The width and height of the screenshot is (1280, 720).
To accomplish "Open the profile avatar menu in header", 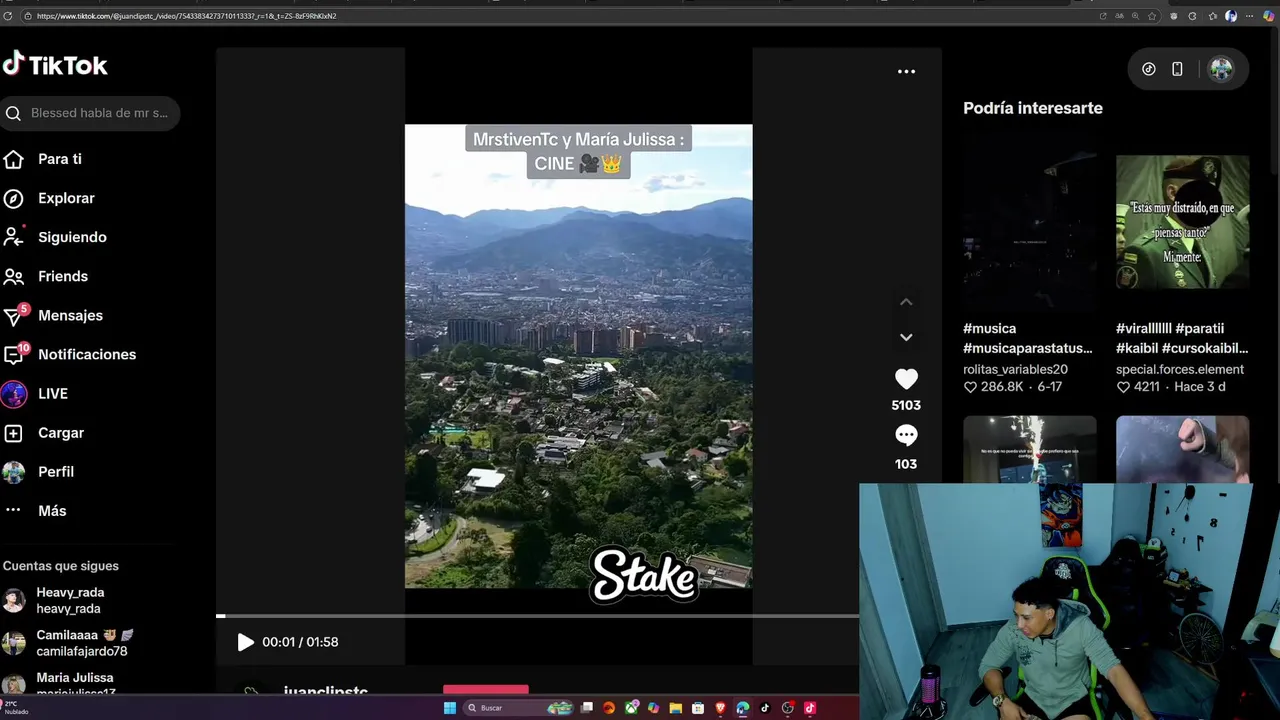I will click(1220, 69).
